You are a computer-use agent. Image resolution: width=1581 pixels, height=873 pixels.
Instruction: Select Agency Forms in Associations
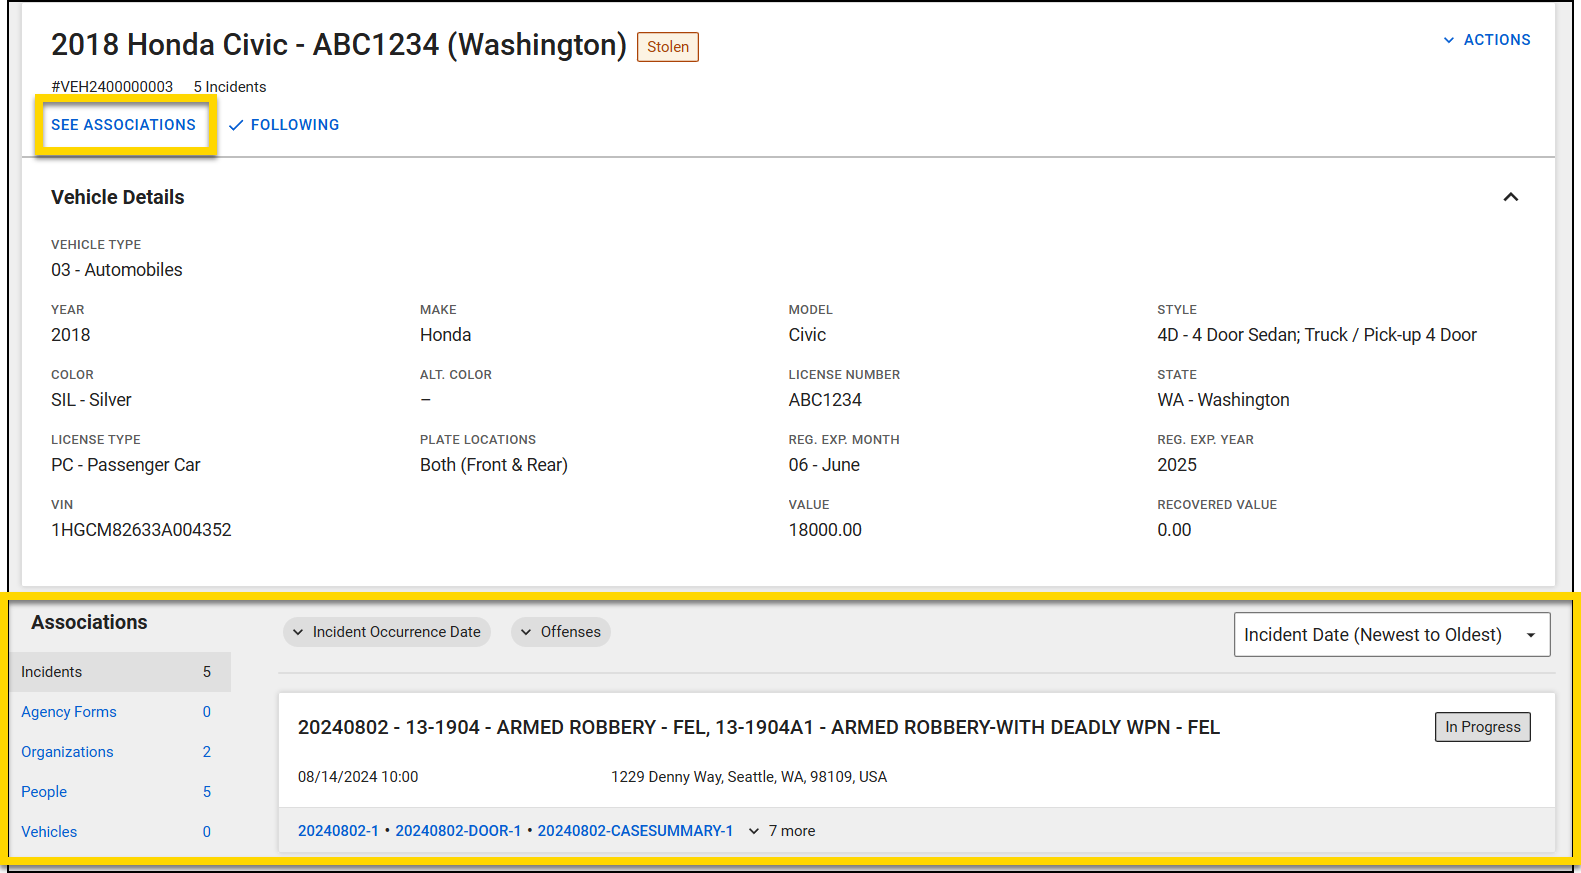(69, 712)
